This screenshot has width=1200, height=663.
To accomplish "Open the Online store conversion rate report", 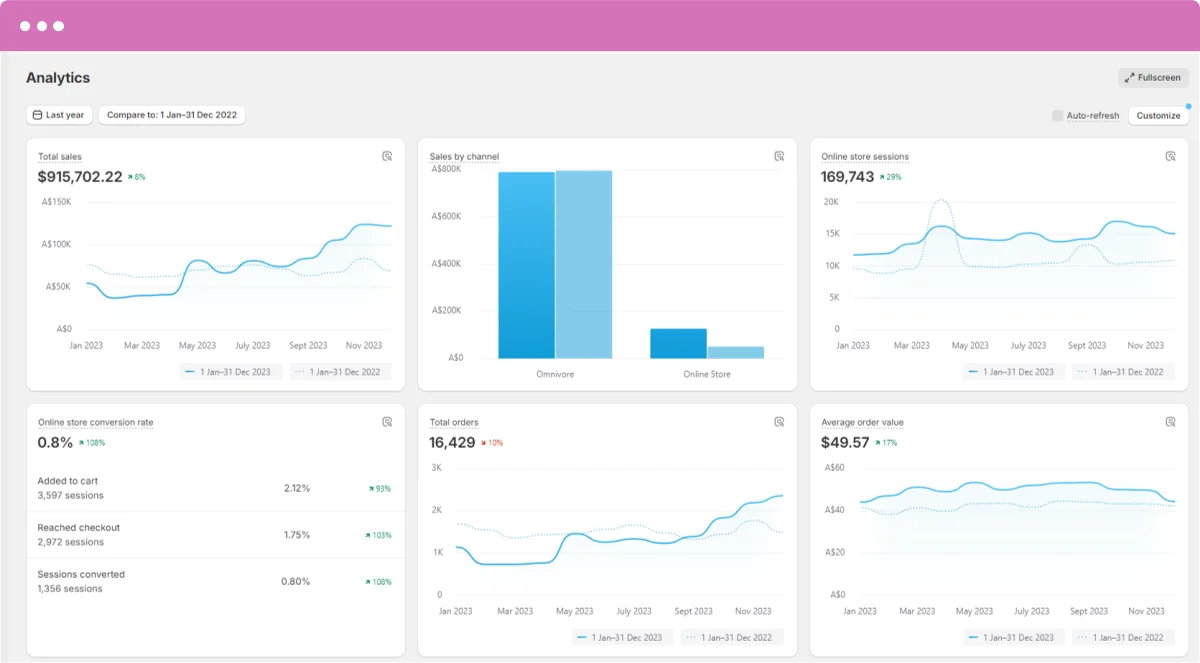I will pyautogui.click(x=94, y=422).
